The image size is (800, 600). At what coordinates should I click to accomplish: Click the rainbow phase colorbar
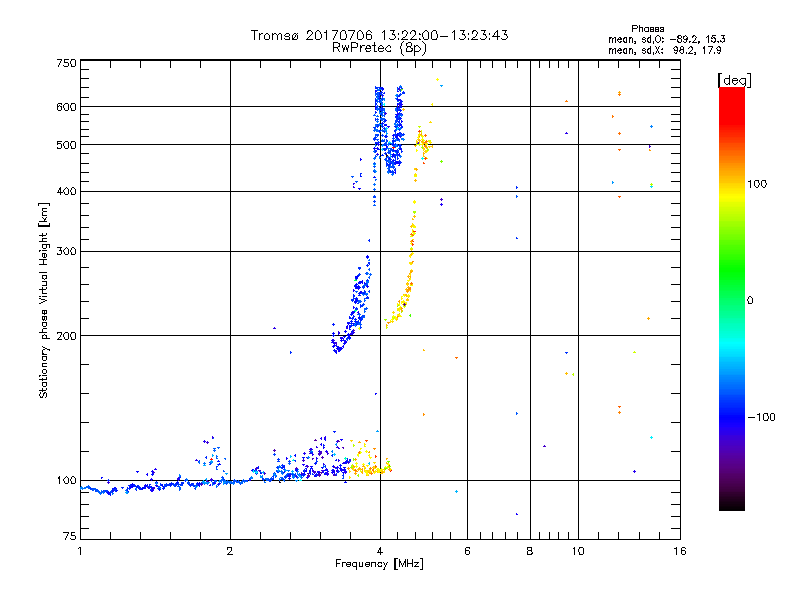[732, 298]
